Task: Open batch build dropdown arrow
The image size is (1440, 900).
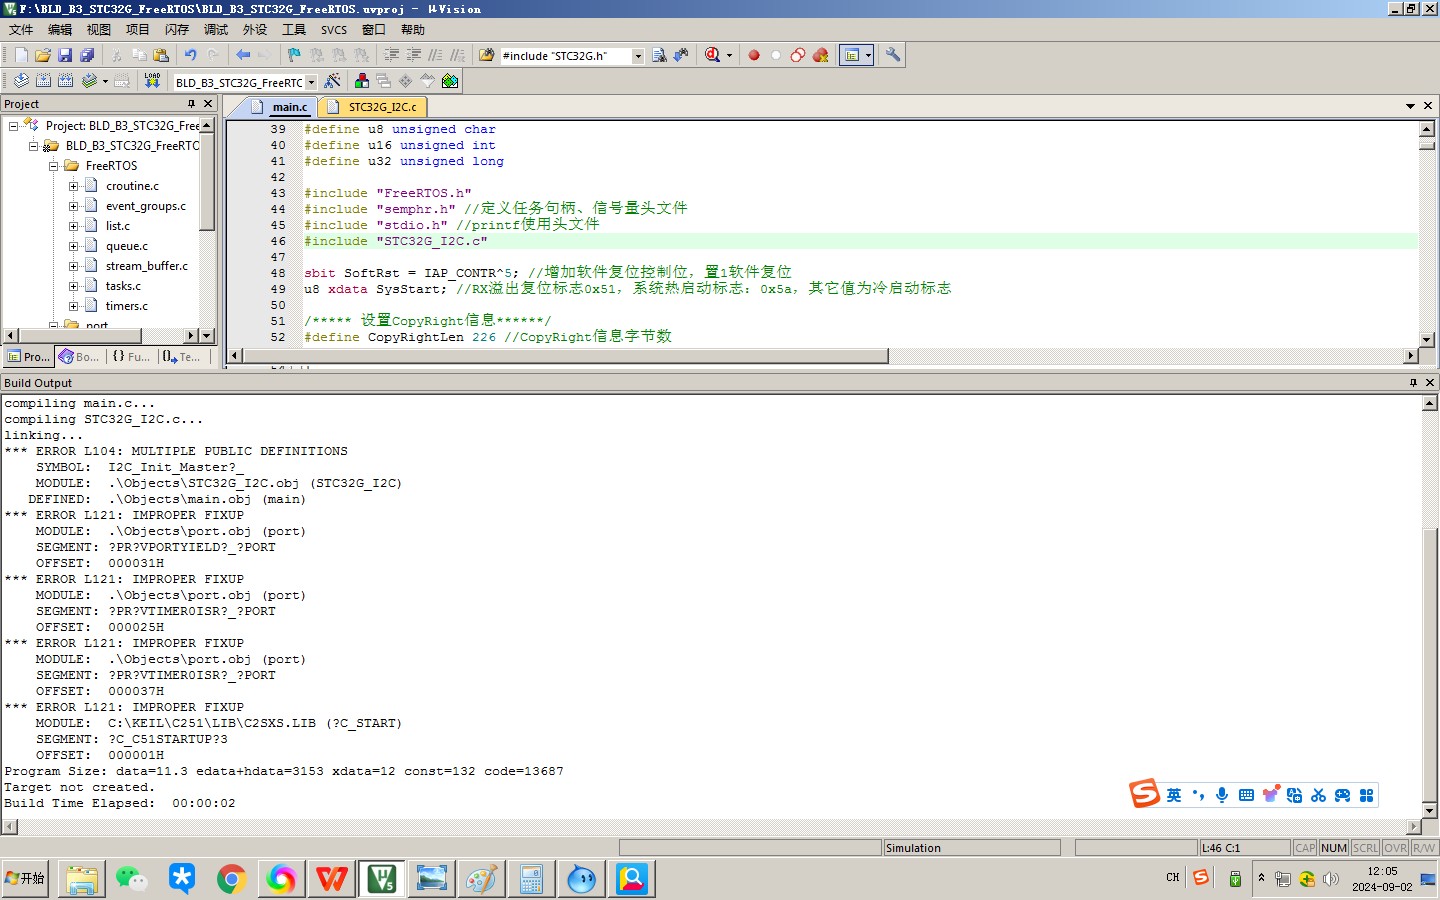Action: point(105,81)
